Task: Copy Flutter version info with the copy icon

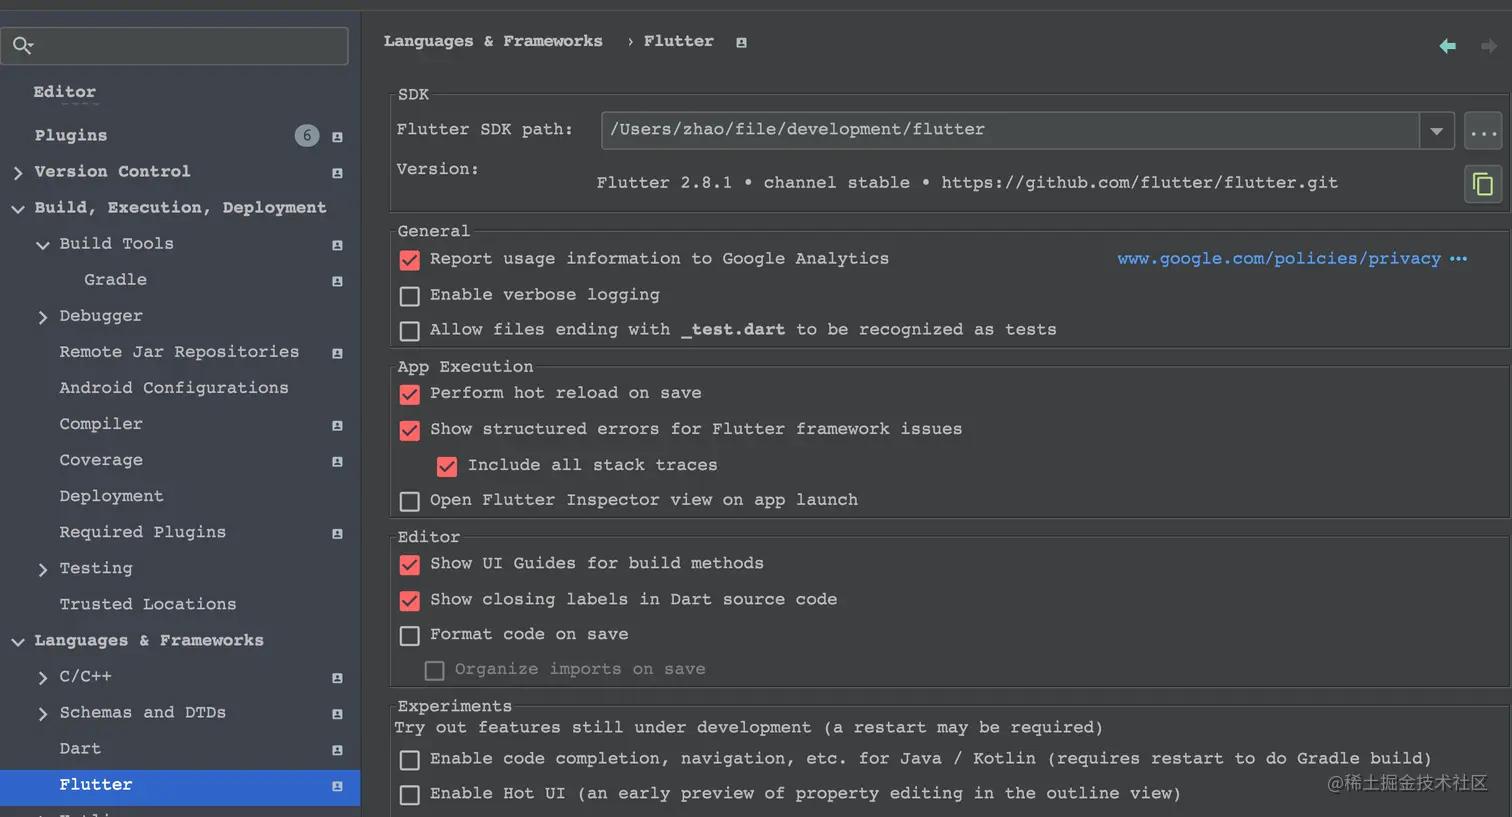Action: click(x=1483, y=184)
